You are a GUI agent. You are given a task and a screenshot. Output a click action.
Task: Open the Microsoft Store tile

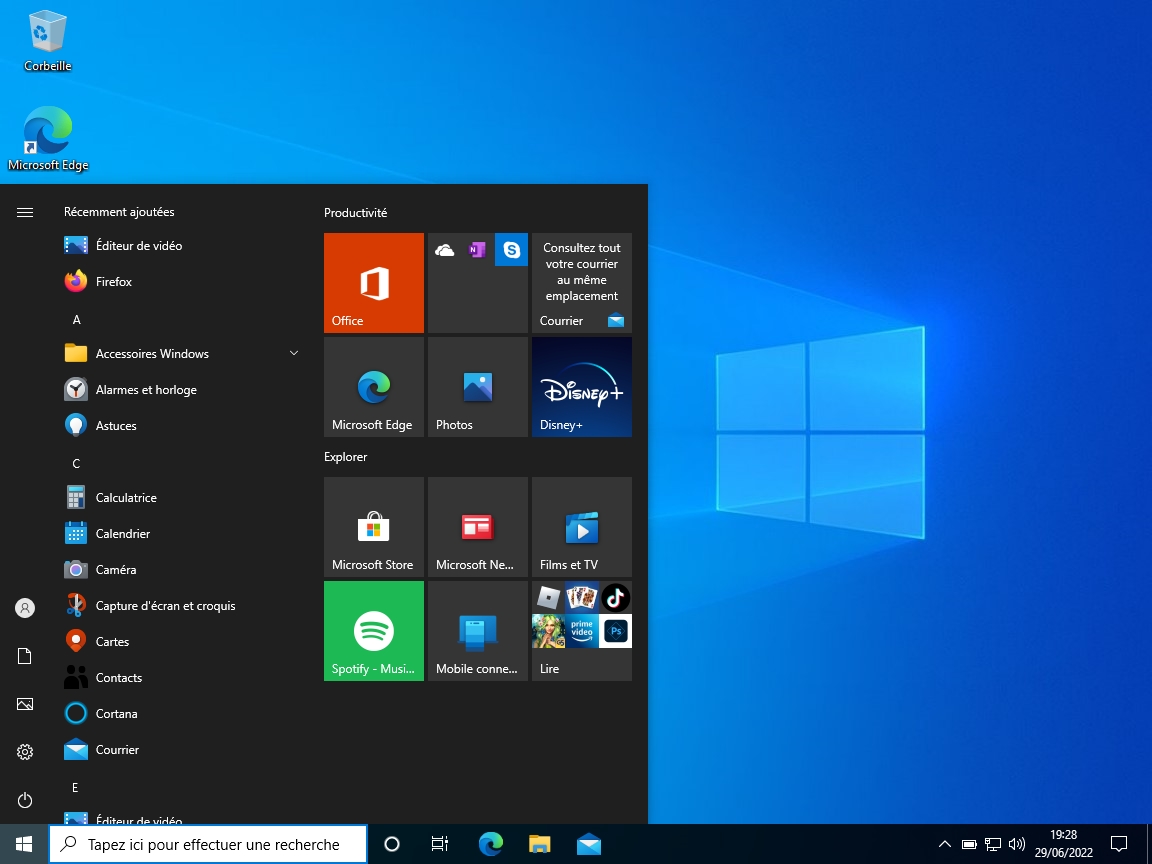[x=373, y=527]
